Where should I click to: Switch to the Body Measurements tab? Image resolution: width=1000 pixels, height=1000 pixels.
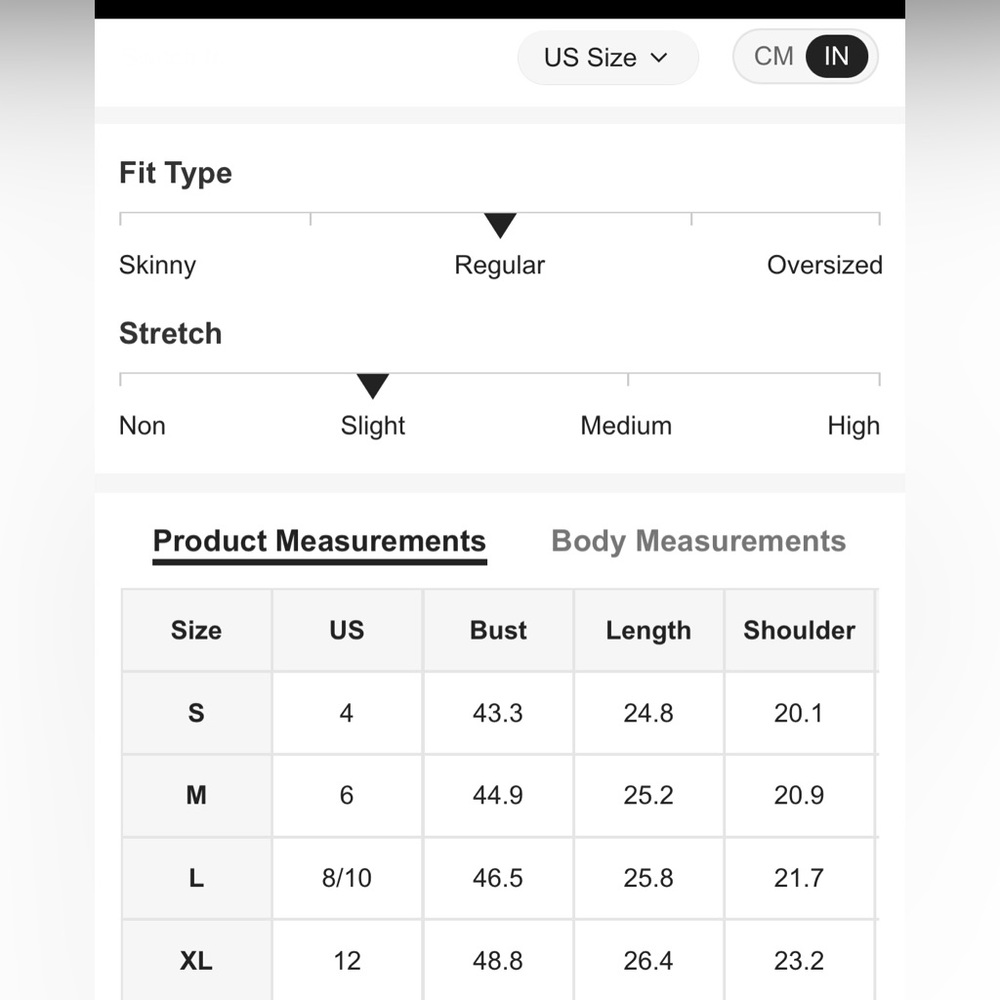click(698, 541)
